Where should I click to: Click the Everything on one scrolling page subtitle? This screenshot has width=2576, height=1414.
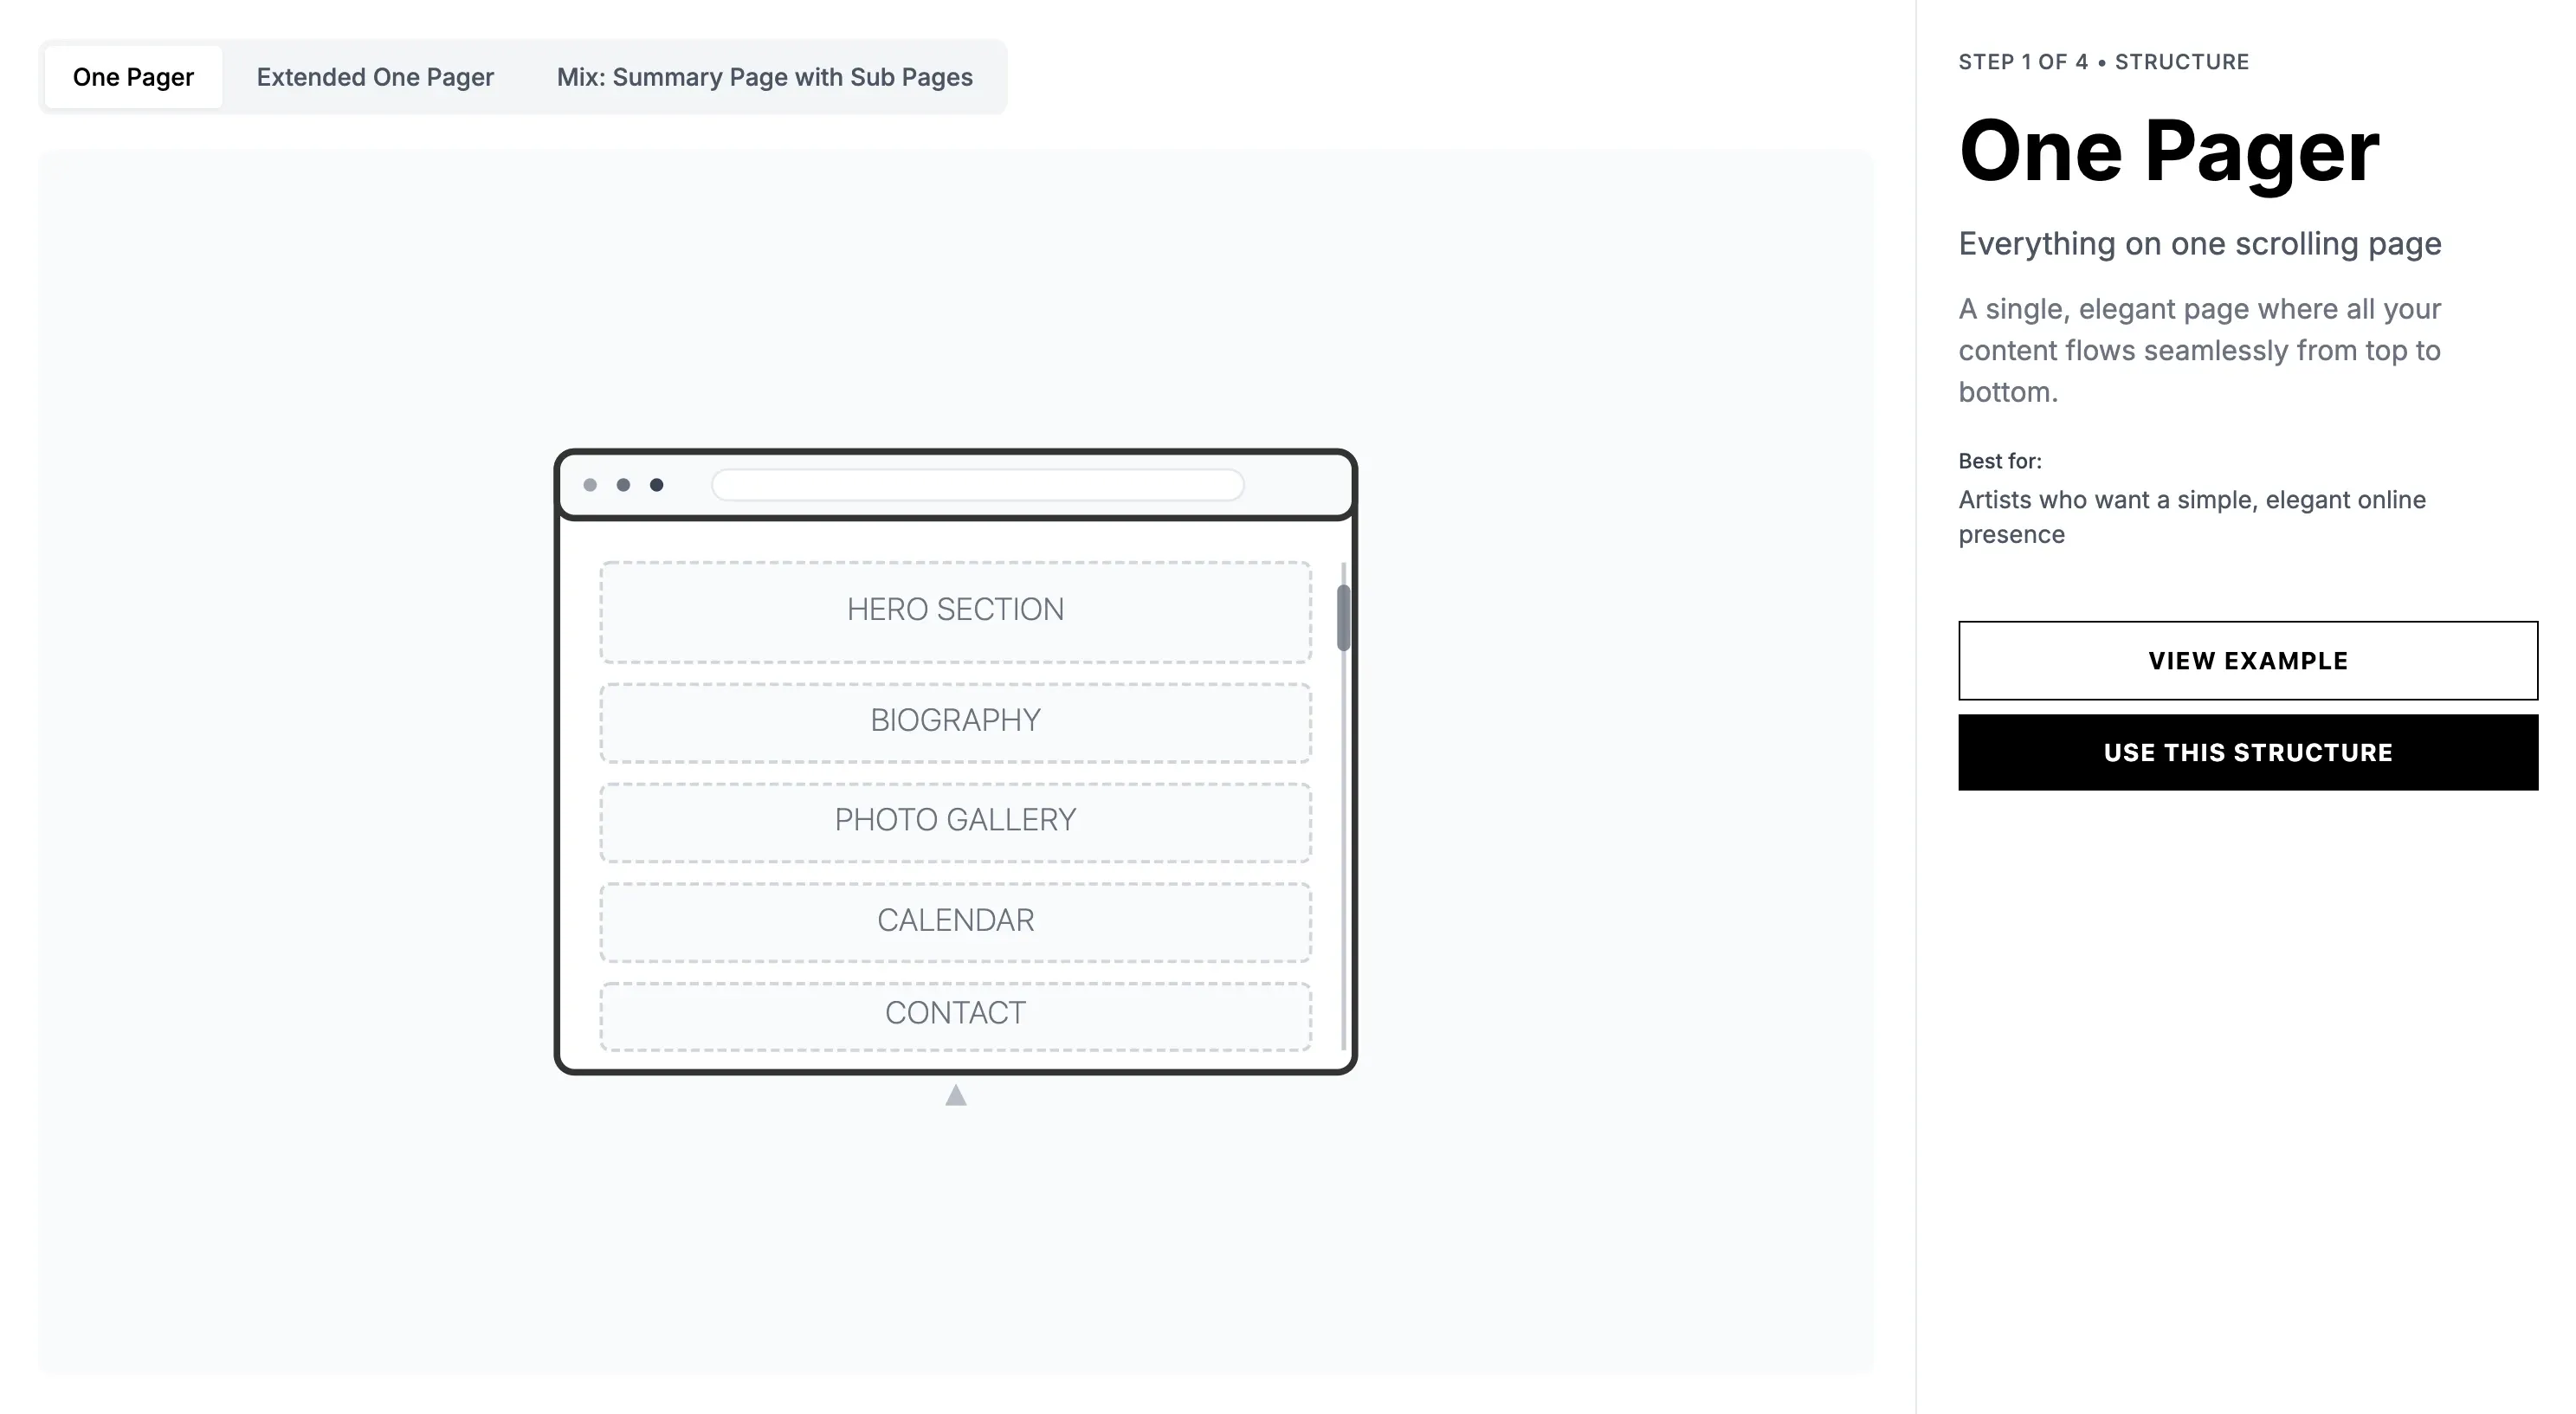click(x=2199, y=244)
